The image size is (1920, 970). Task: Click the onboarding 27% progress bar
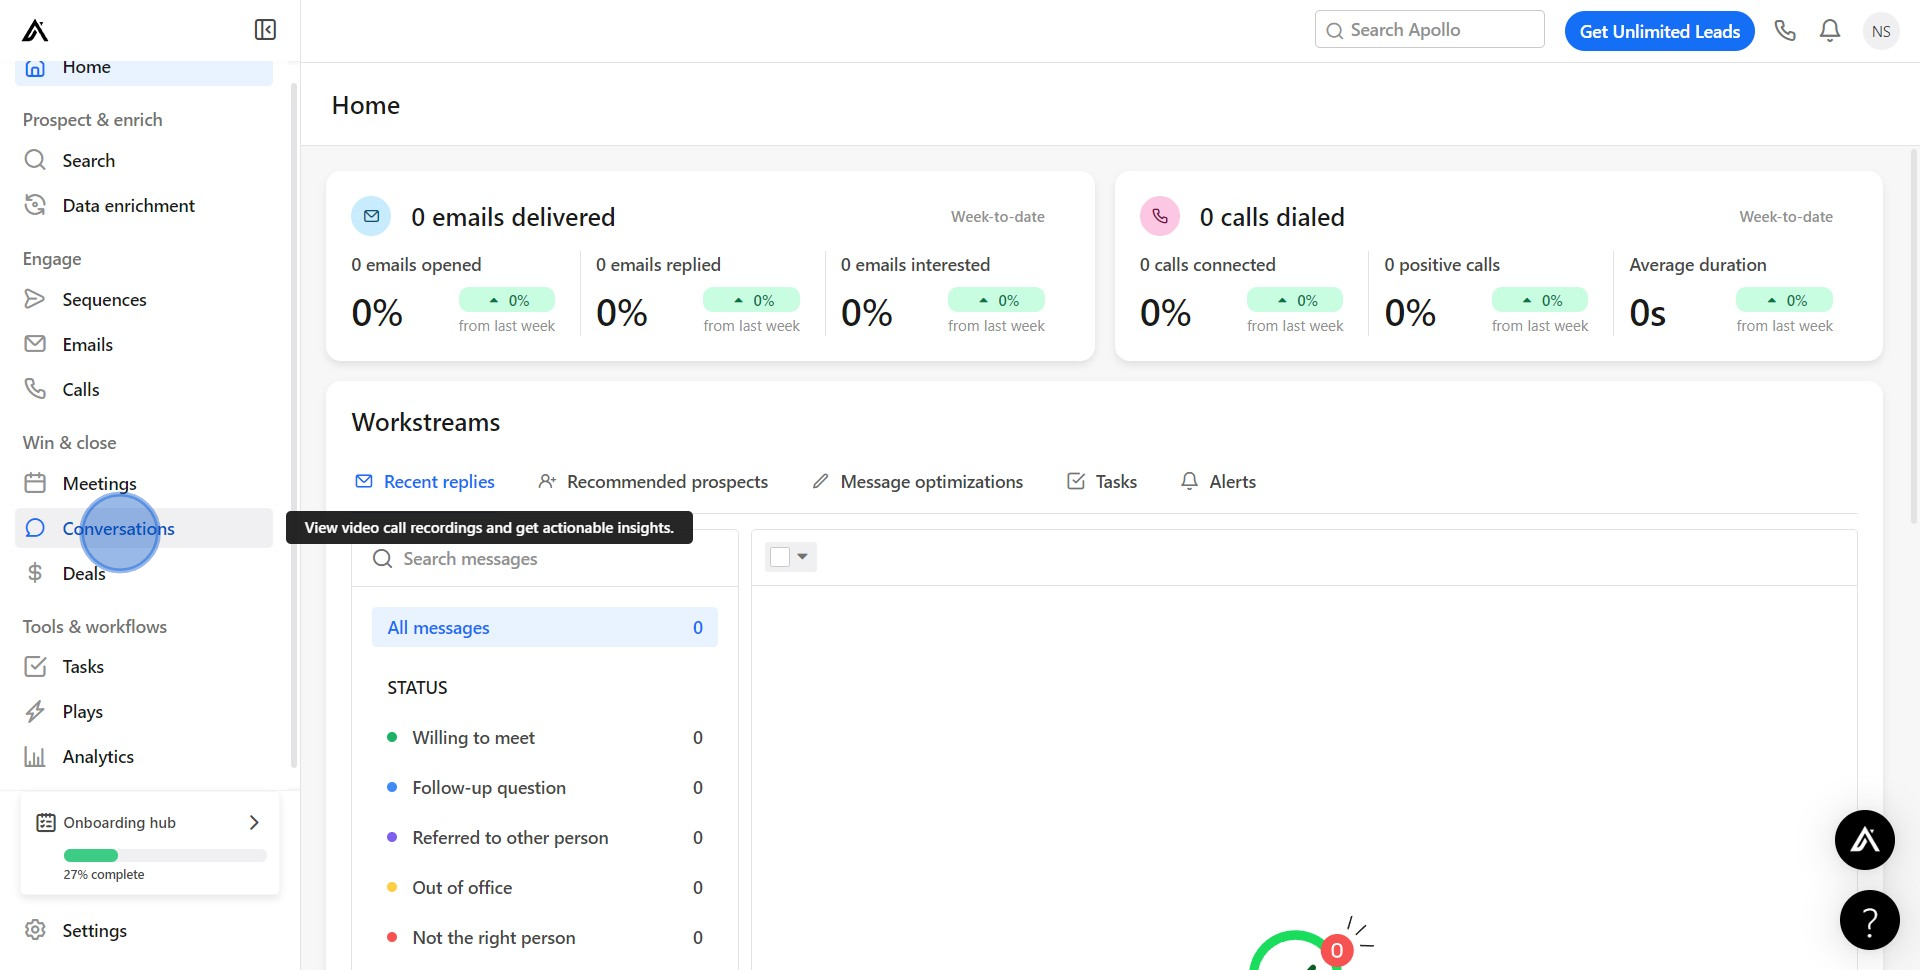(165, 855)
